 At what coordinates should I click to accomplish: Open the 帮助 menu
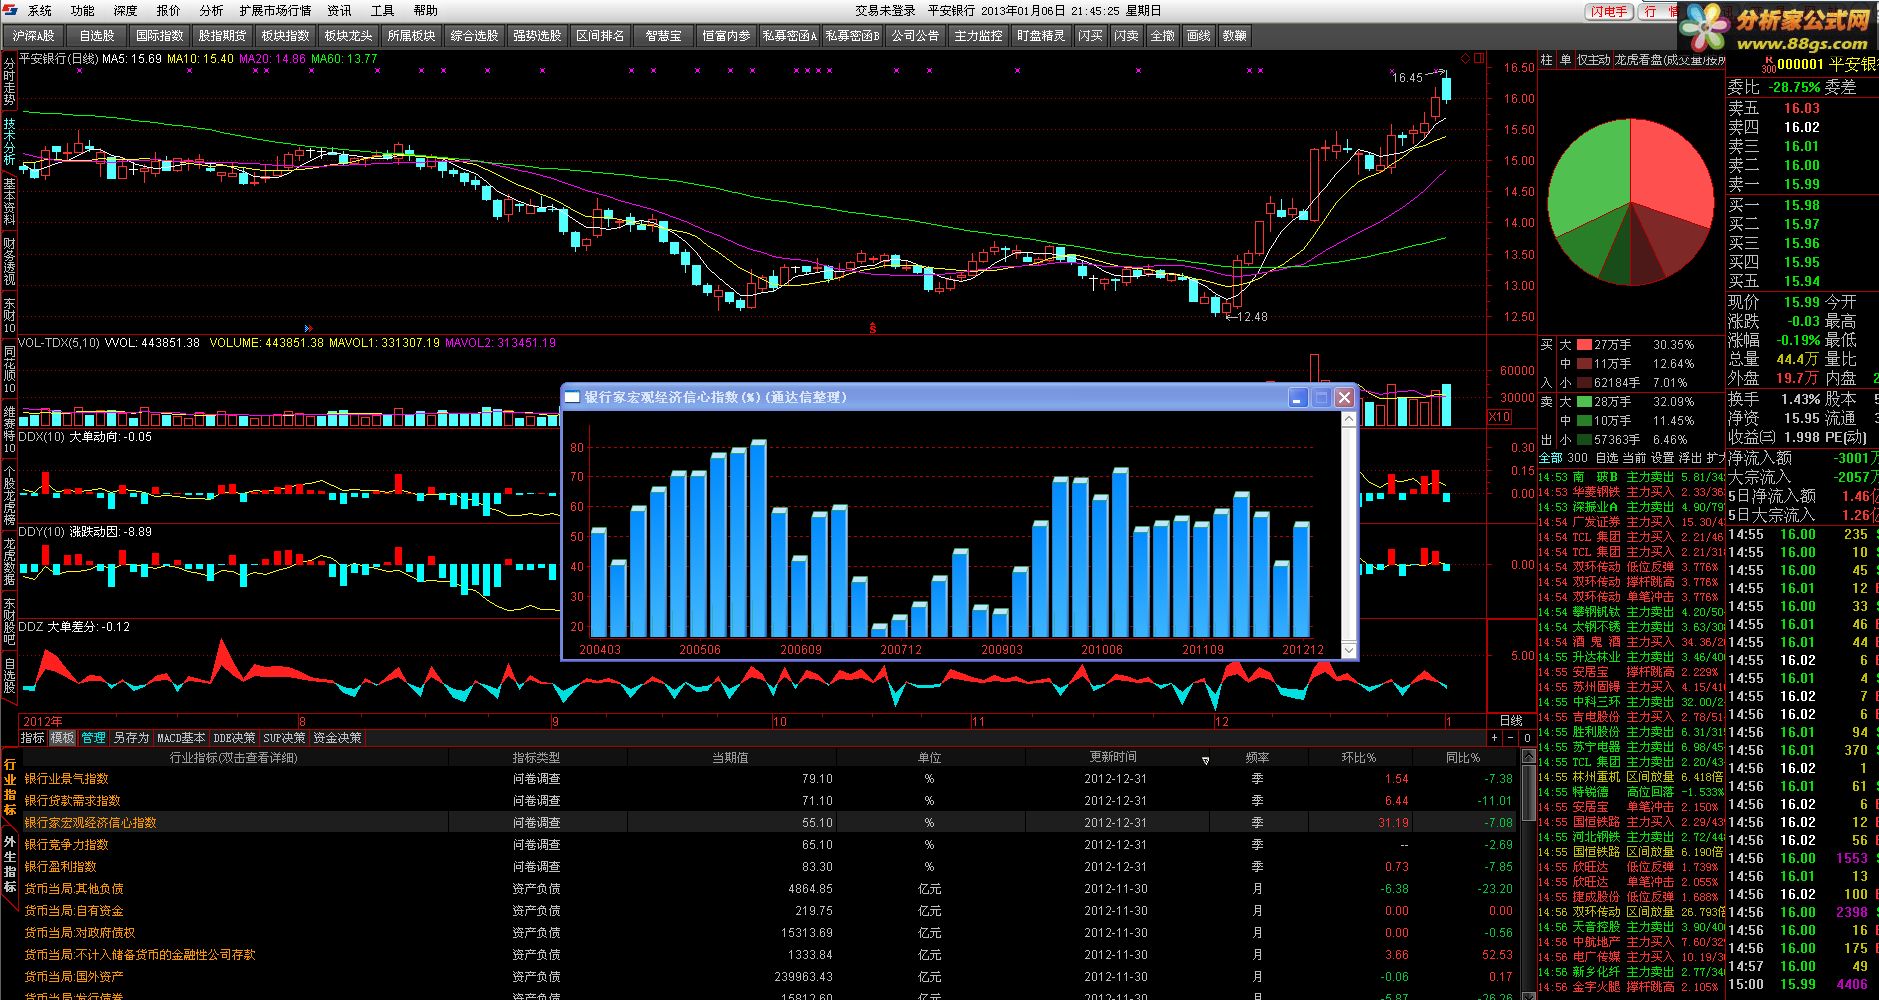pyautogui.click(x=426, y=10)
